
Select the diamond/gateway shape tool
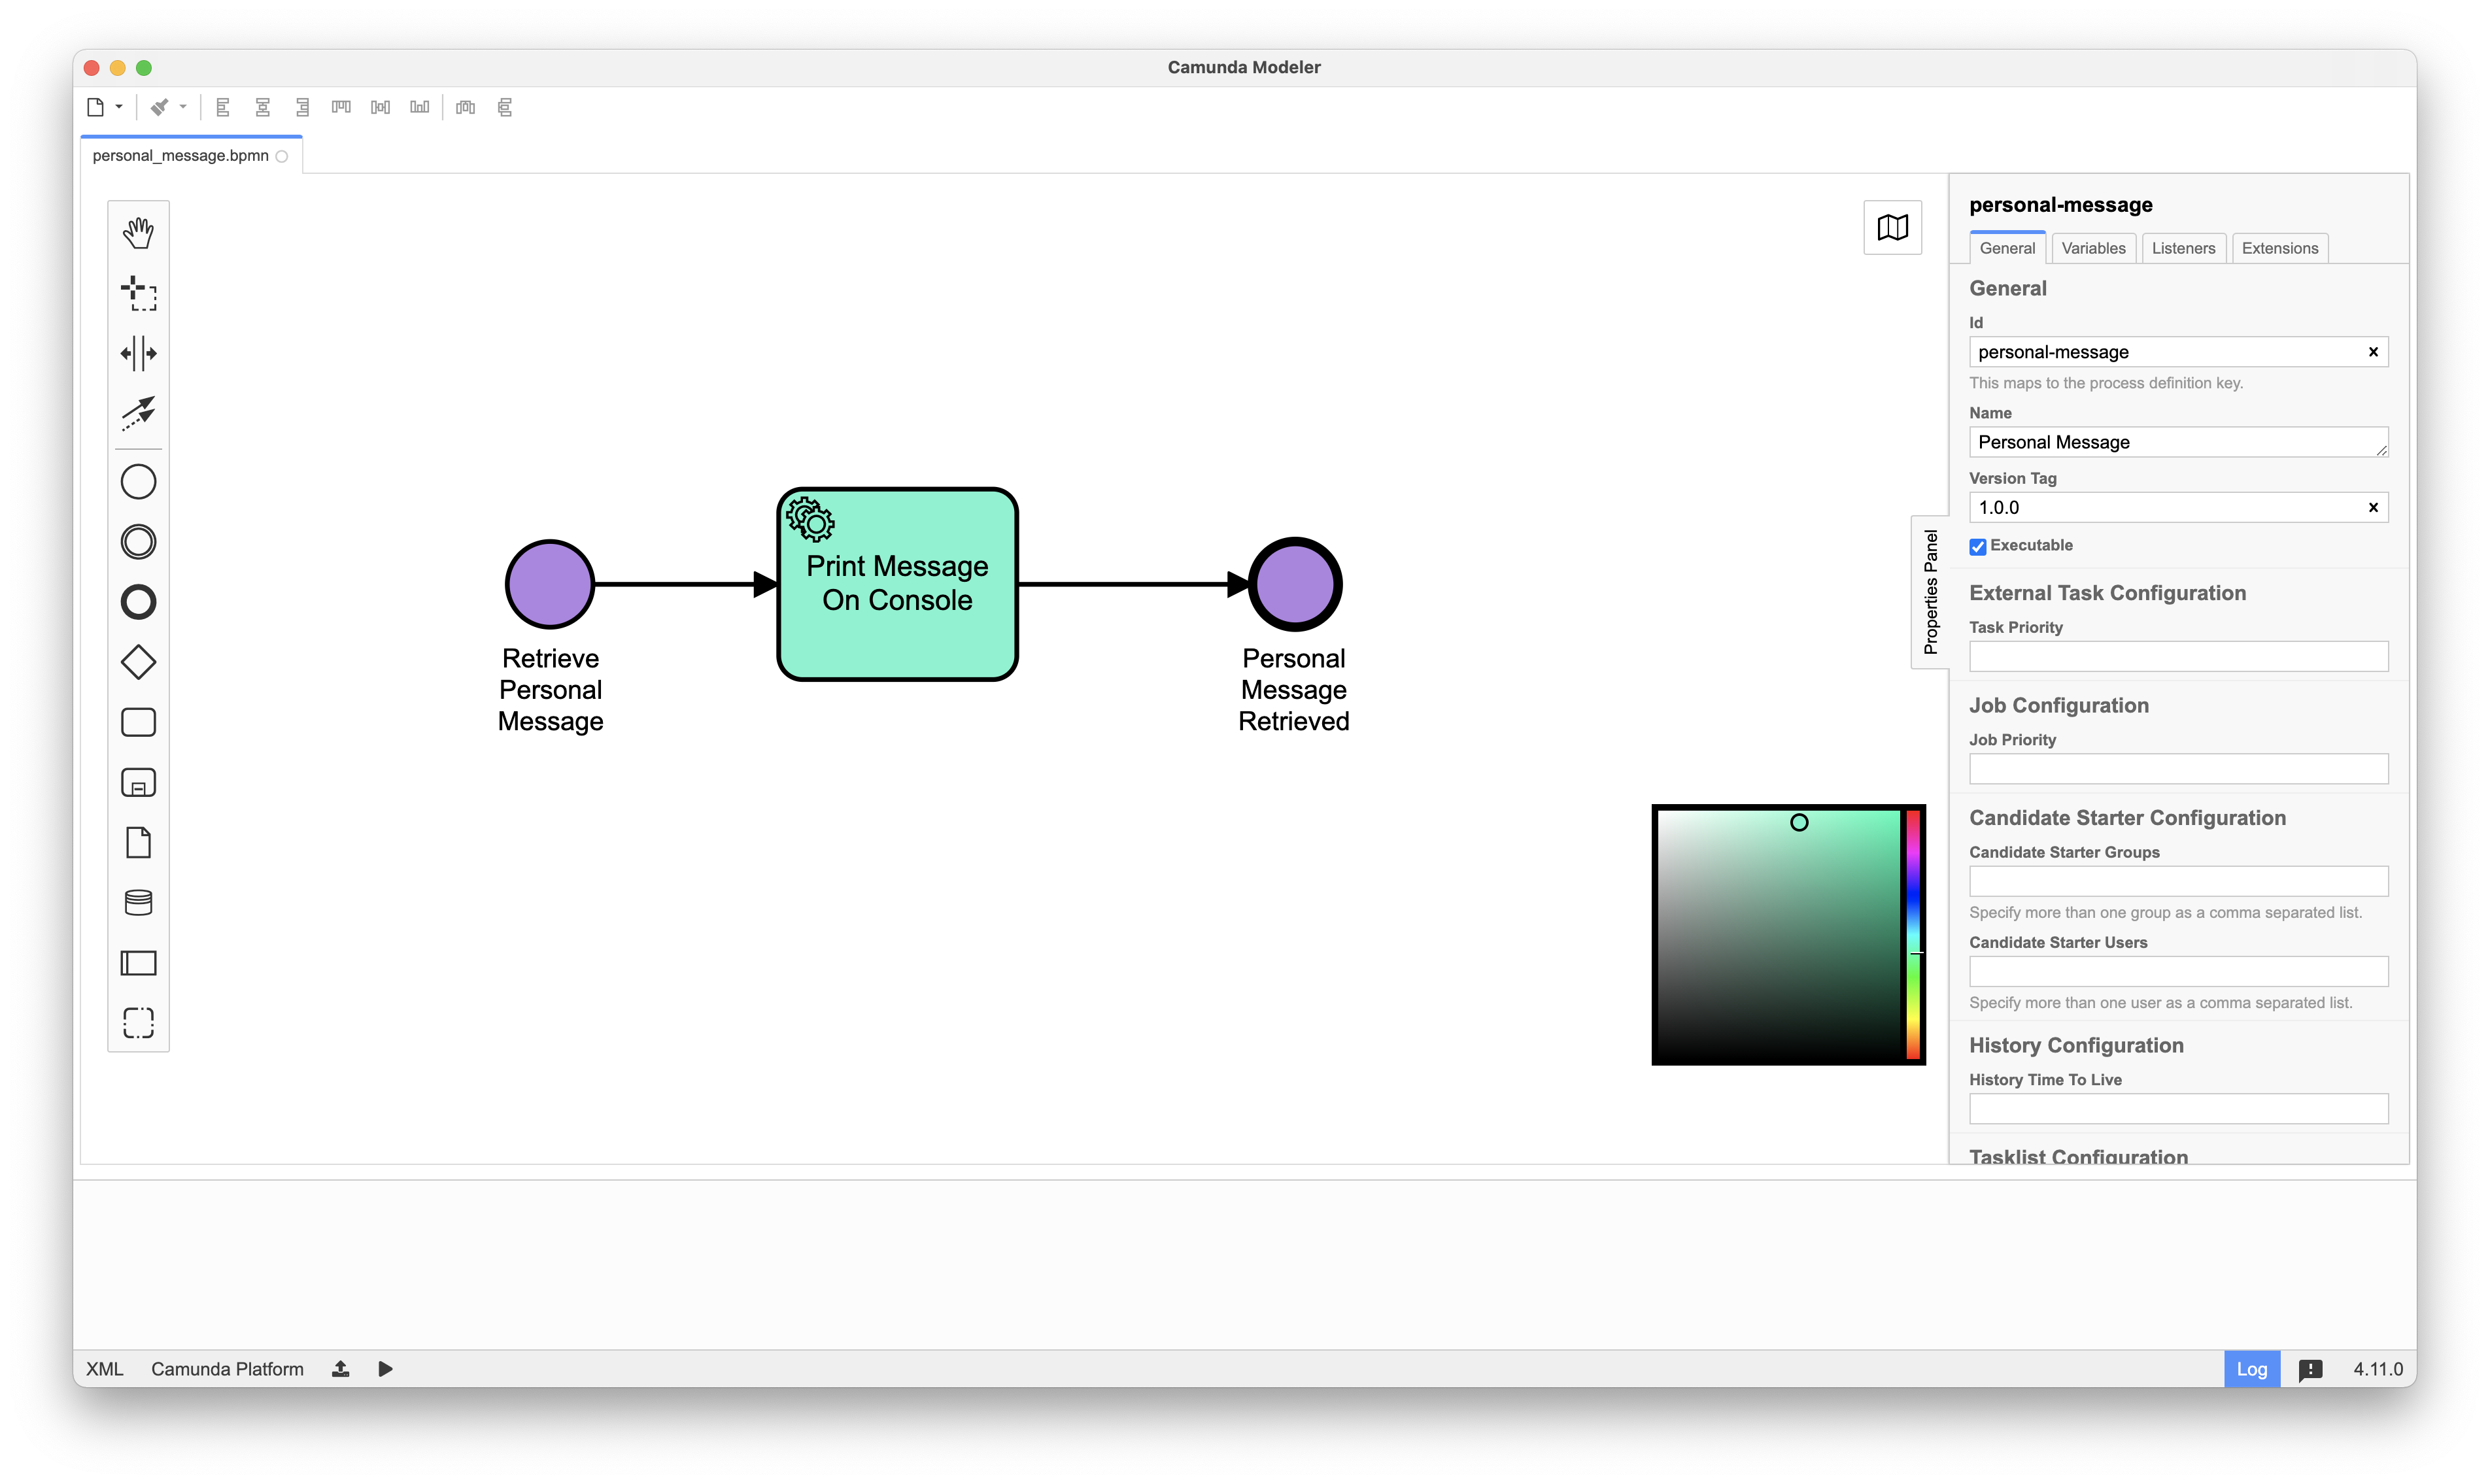pos(140,662)
